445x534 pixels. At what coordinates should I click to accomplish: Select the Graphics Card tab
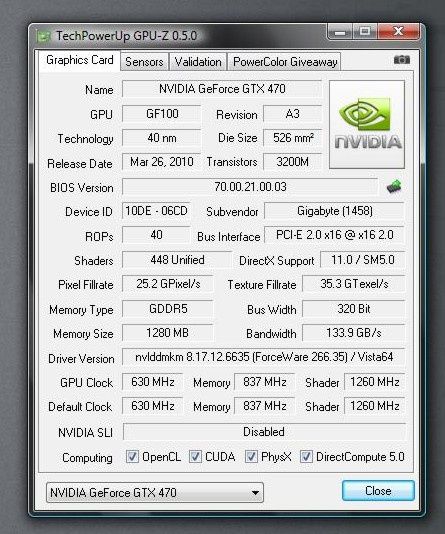[x=80, y=61]
